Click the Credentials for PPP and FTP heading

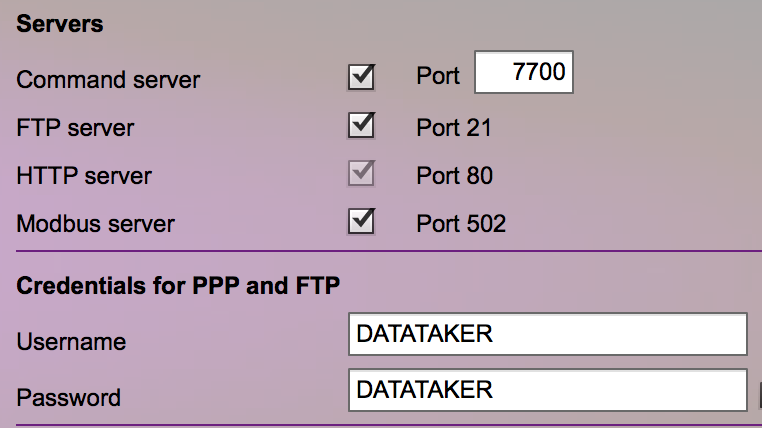tap(178, 286)
